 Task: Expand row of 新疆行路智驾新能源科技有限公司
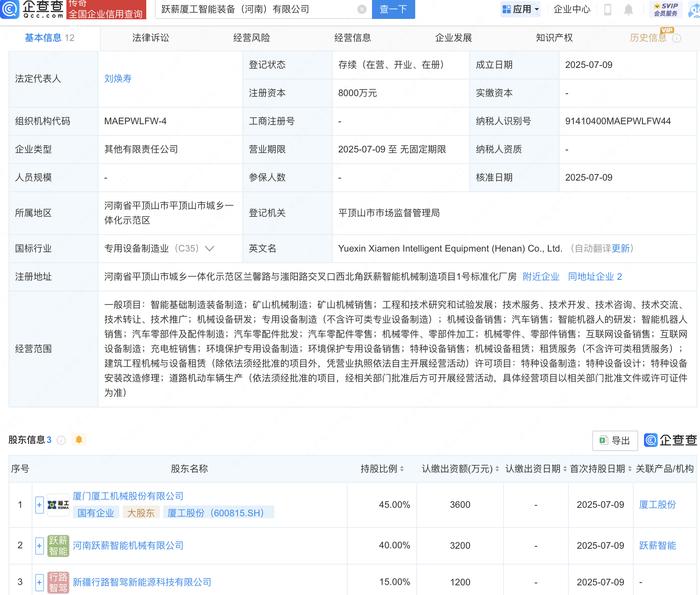(39, 582)
